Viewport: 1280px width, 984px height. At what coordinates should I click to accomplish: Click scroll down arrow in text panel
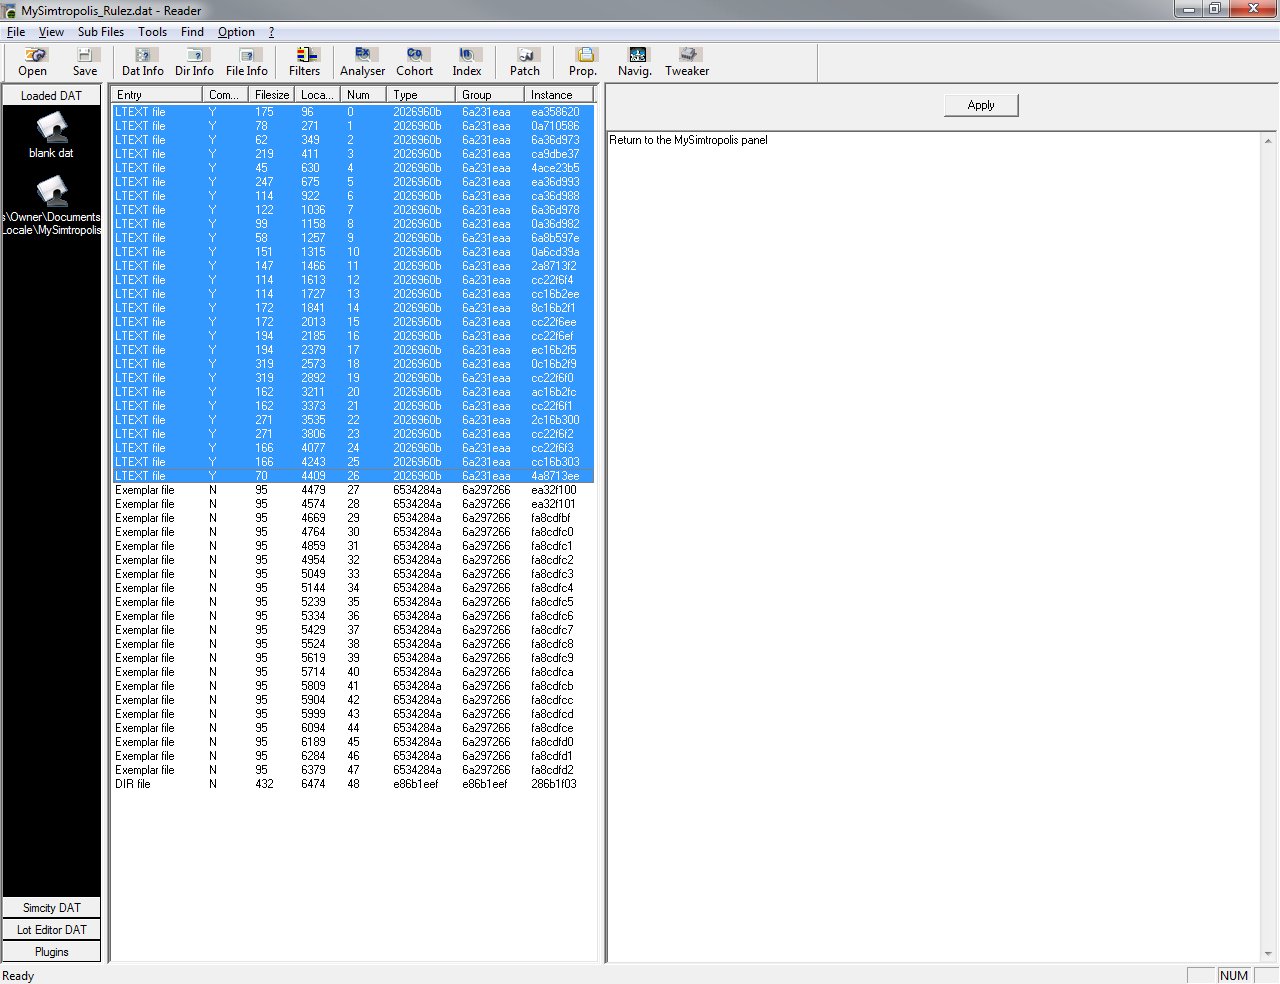click(x=1269, y=954)
